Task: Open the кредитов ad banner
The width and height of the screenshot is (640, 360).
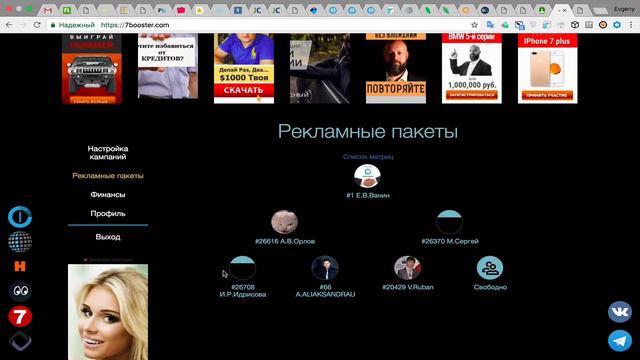Action: 168,66
